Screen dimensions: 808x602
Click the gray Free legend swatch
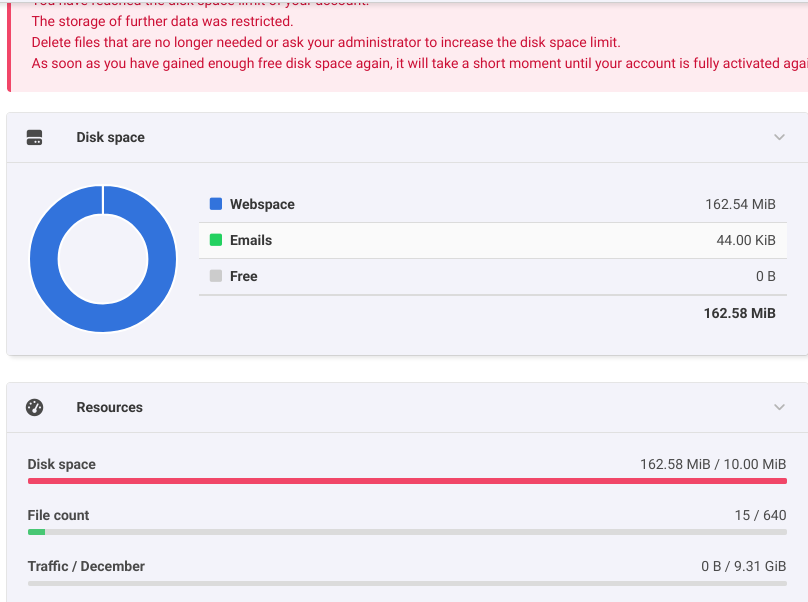[215, 276]
